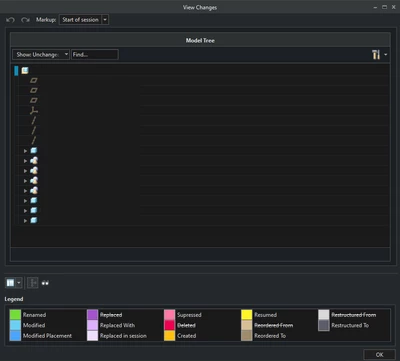Click the purple Replaced legend swatch
The height and width of the screenshot is (361, 400).
coord(92,315)
